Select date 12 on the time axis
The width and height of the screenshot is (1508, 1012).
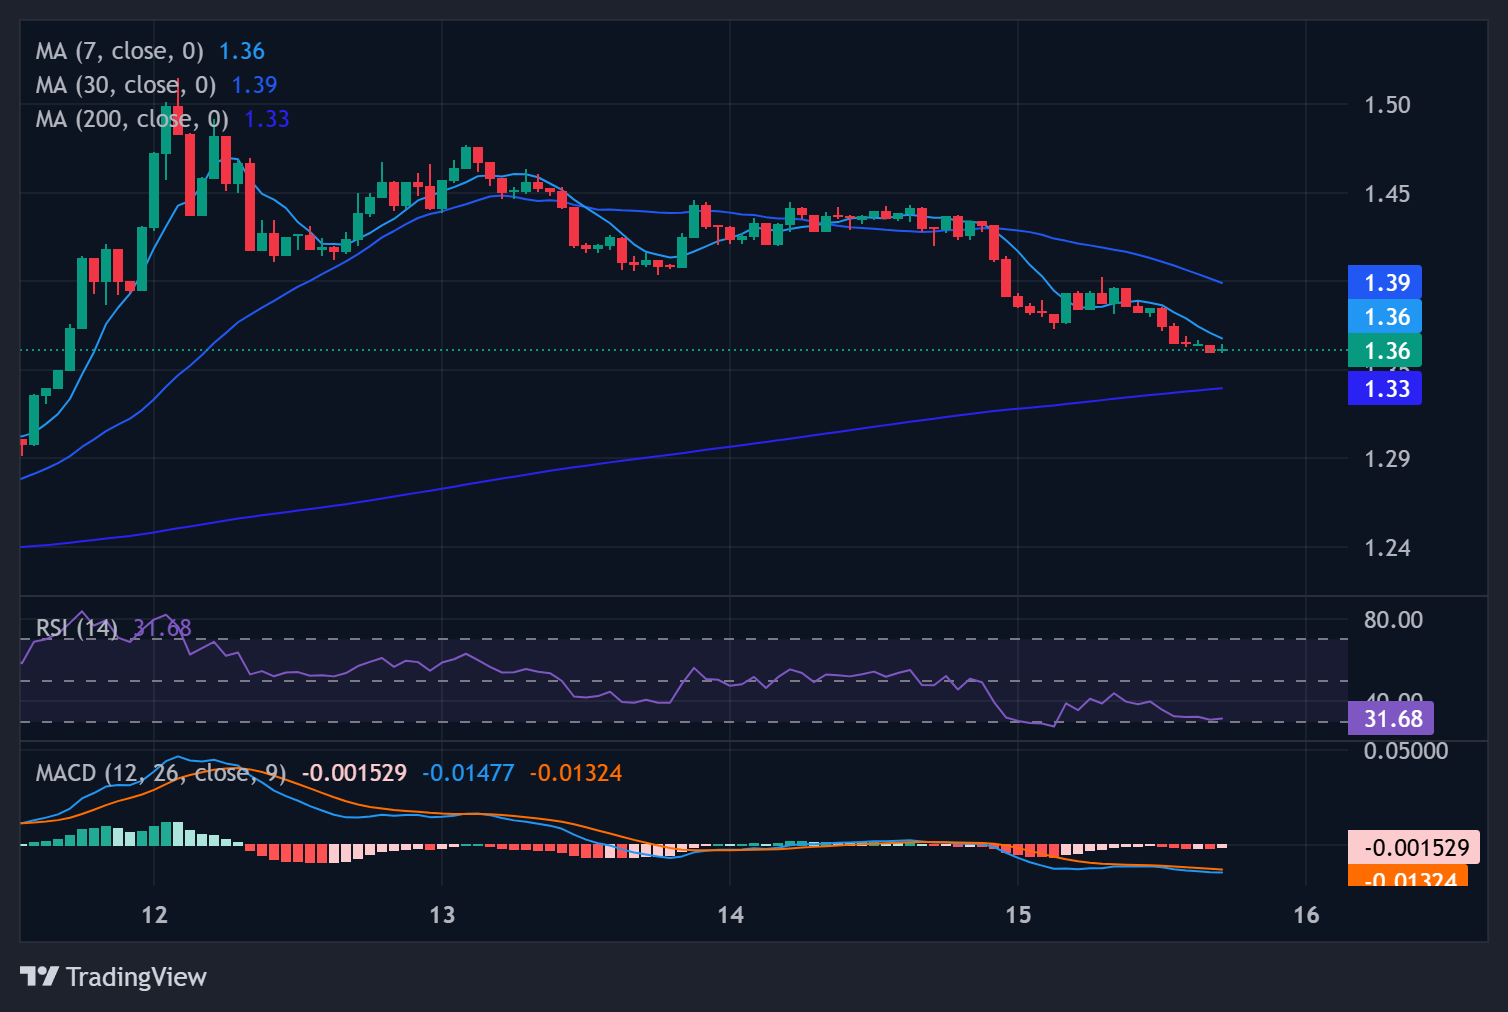click(154, 915)
